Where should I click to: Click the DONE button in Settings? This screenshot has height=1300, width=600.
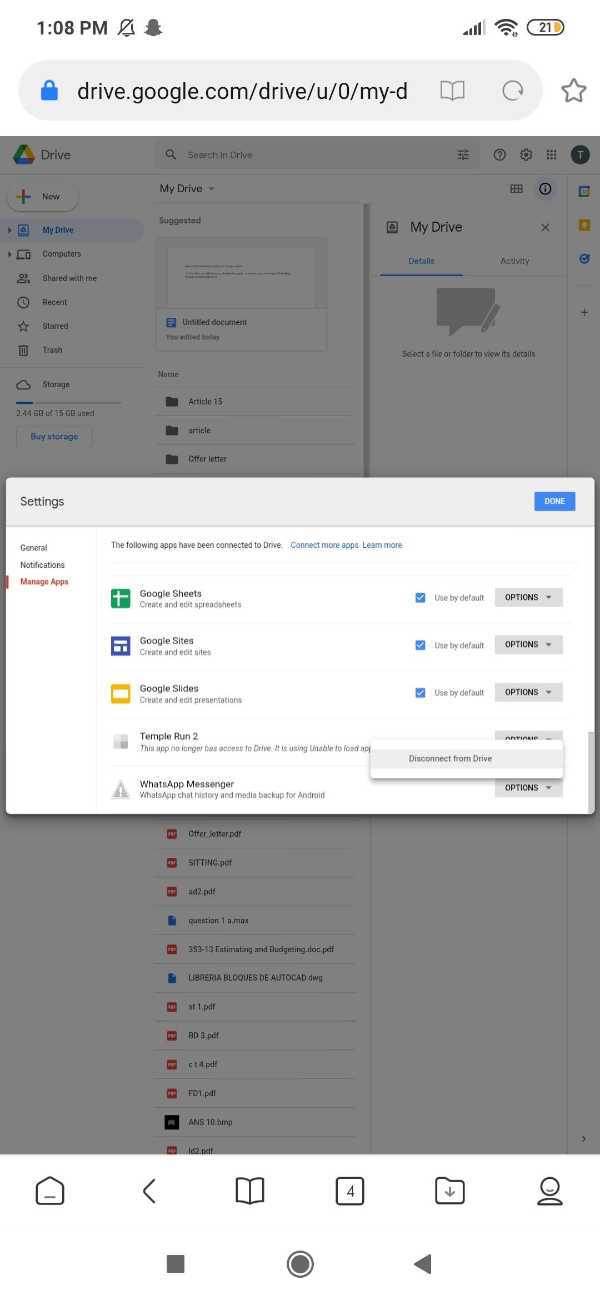(555, 501)
